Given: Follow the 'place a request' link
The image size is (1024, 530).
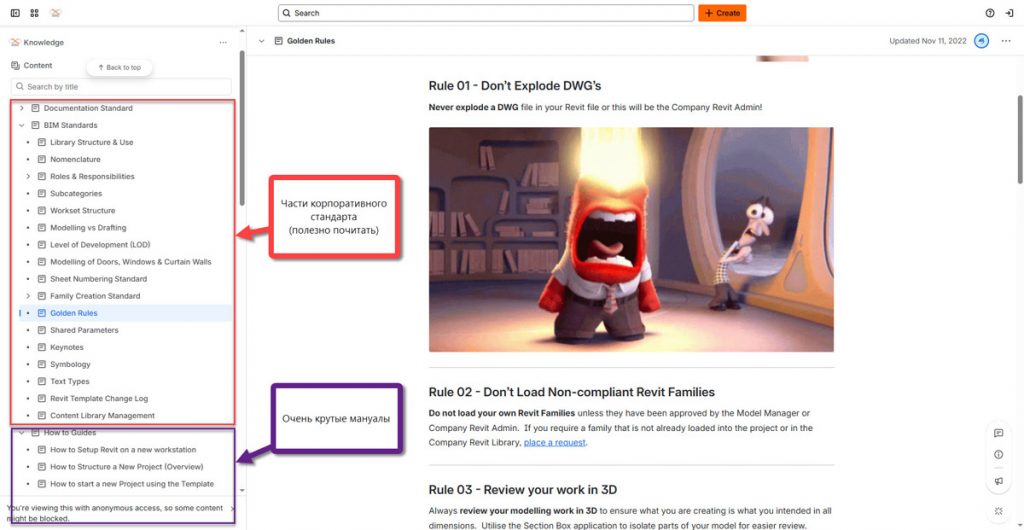Looking at the screenshot, I should coord(554,442).
